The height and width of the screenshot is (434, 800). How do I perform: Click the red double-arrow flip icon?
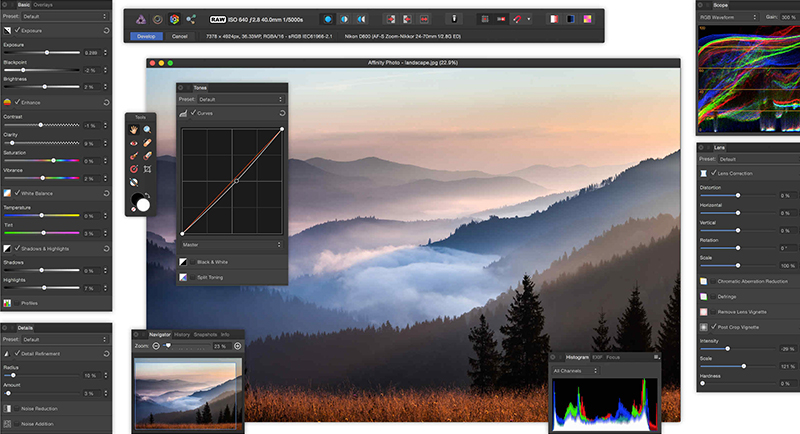pyautogui.click(x=424, y=19)
